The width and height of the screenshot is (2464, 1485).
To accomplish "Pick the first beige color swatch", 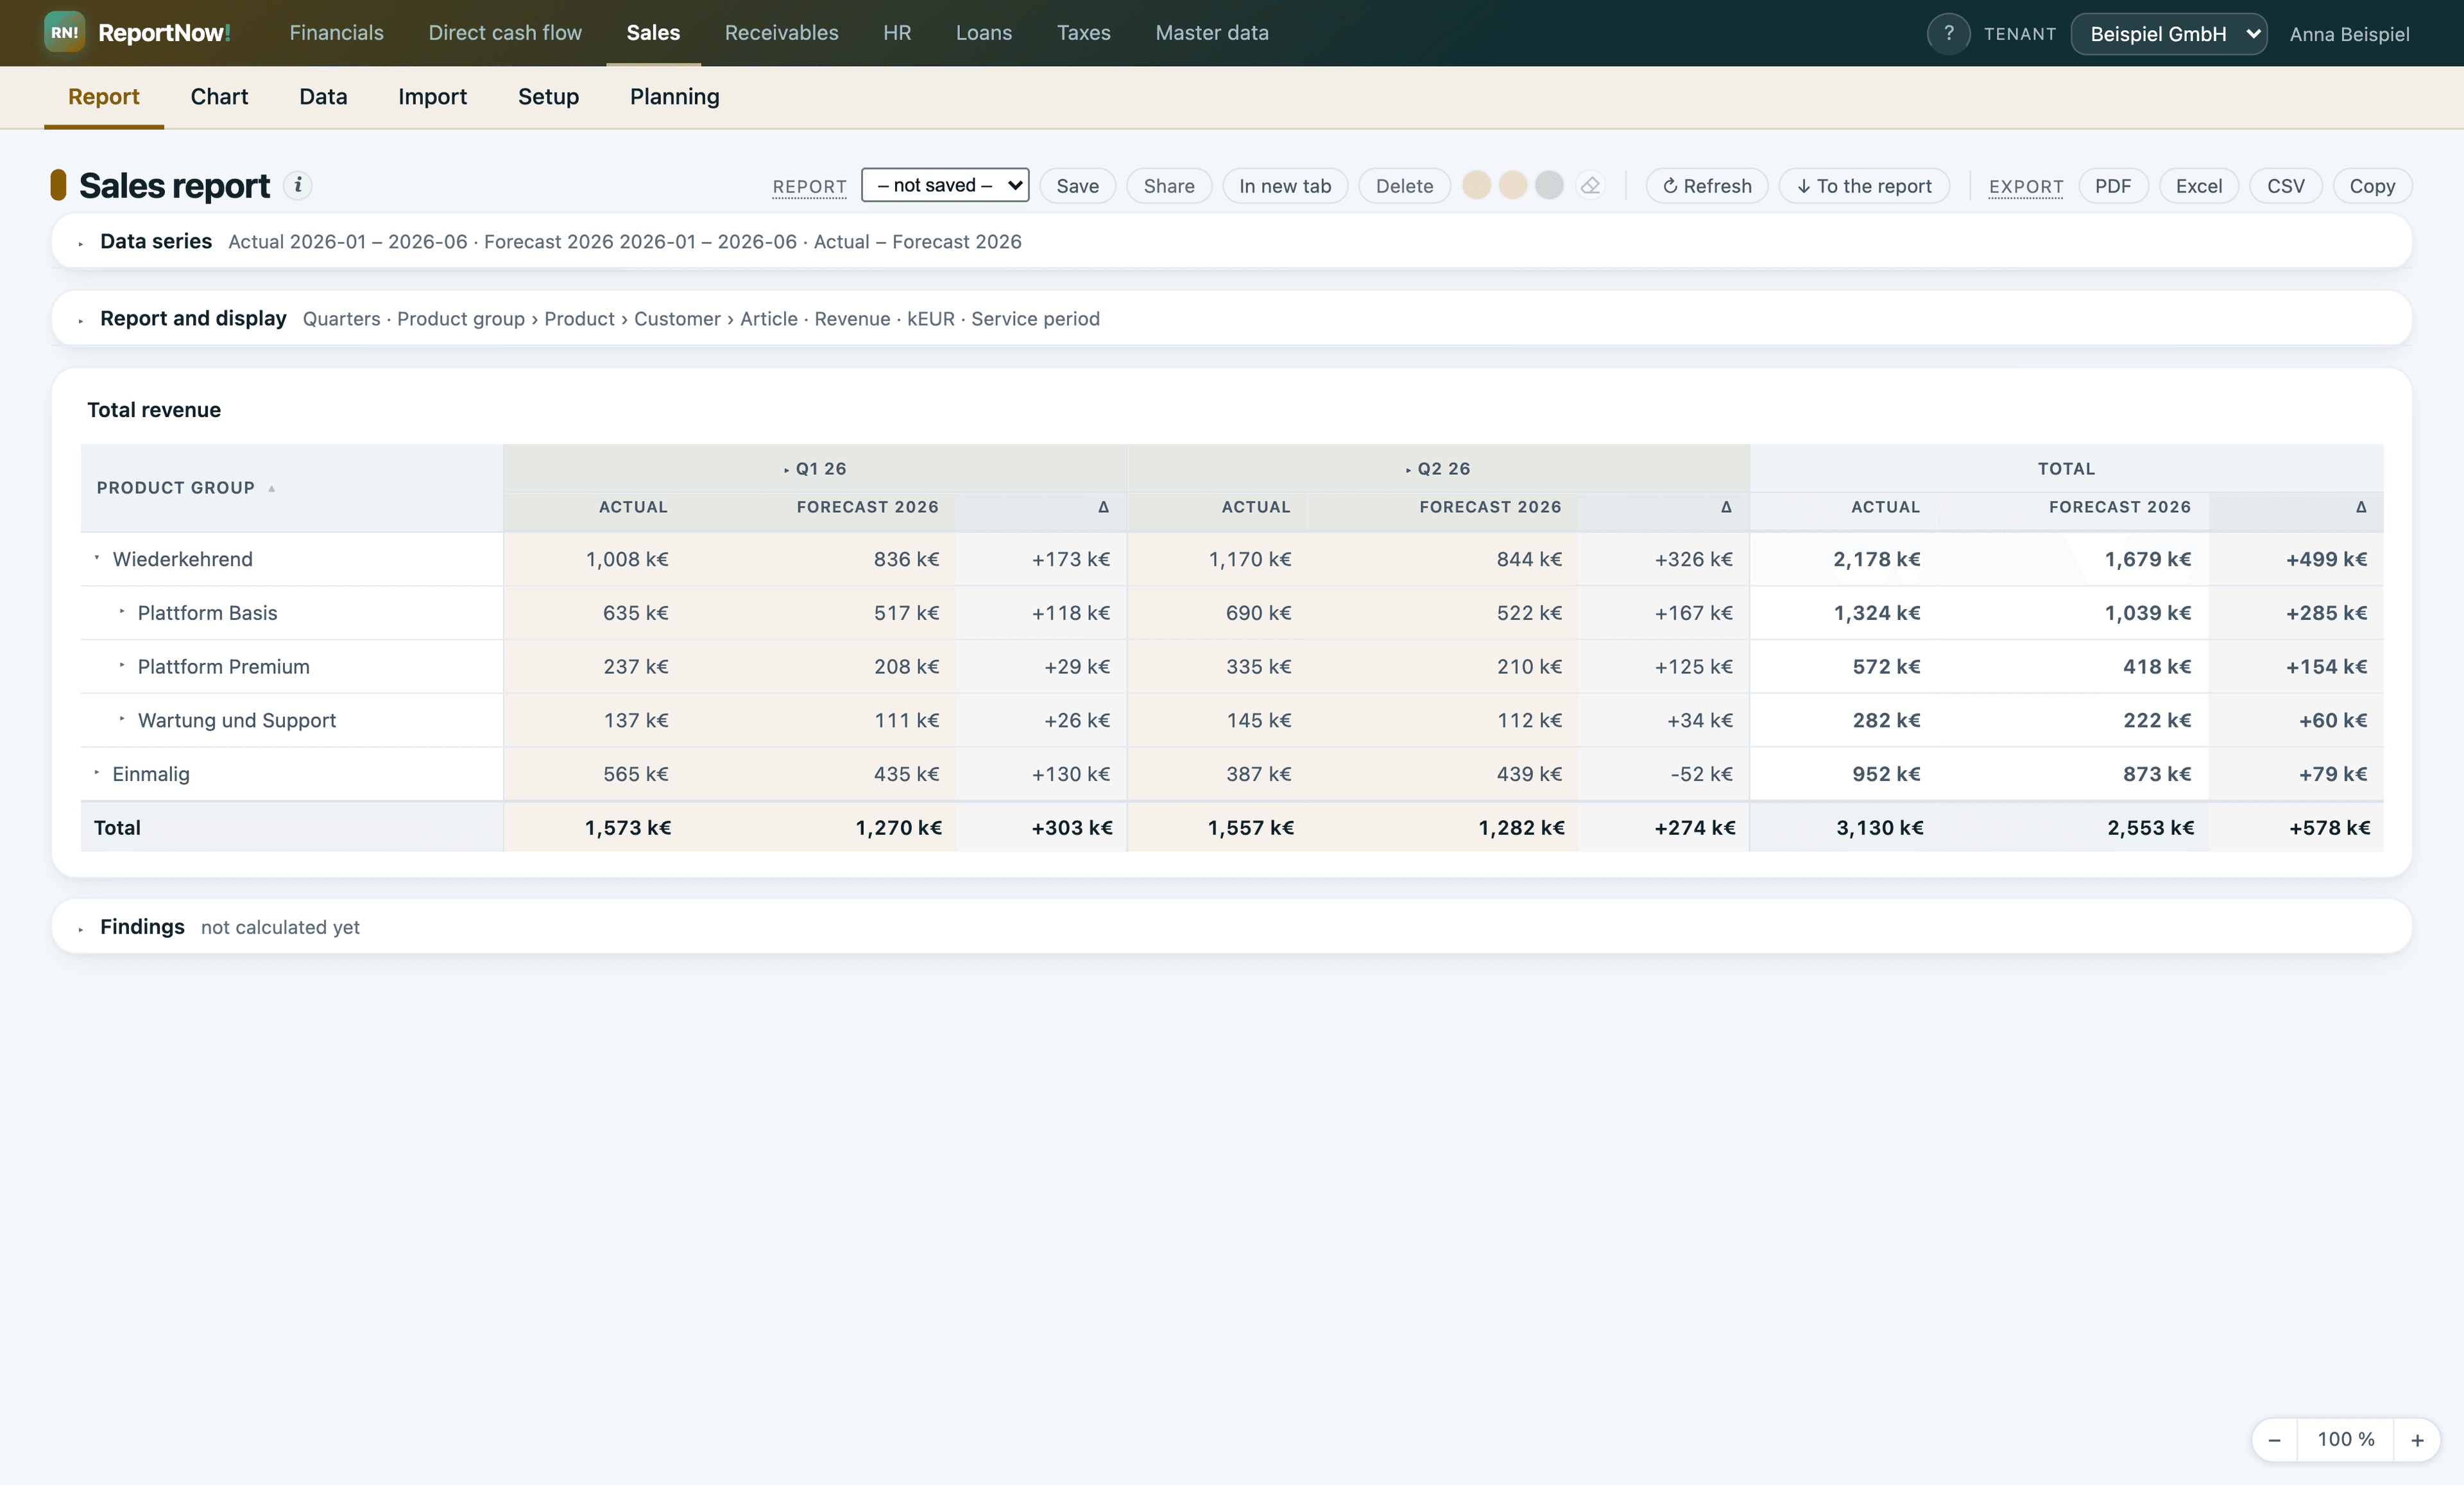I will coord(1476,185).
